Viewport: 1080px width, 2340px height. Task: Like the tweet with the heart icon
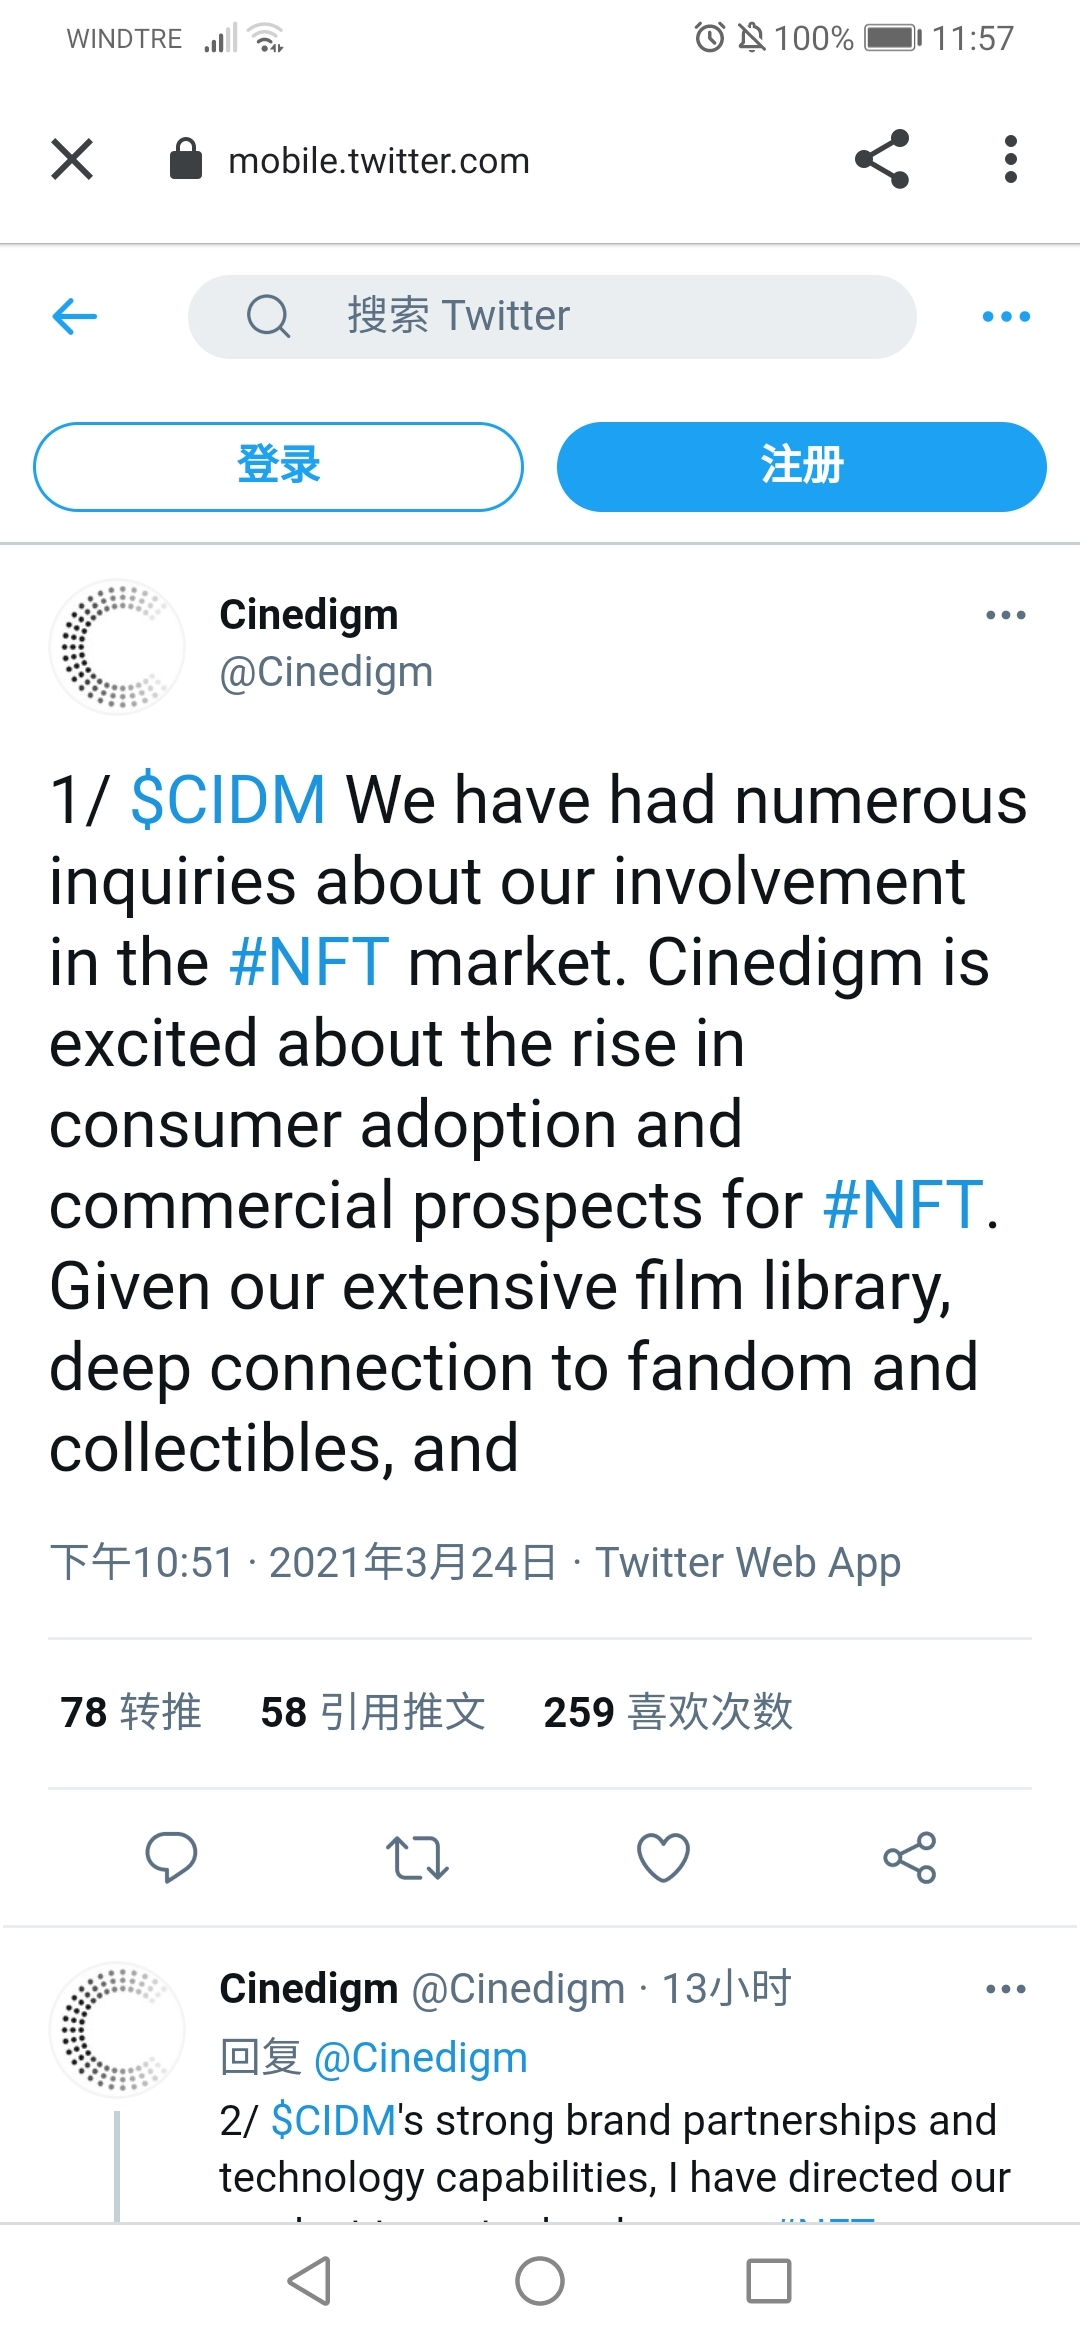[x=663, y=1858]
